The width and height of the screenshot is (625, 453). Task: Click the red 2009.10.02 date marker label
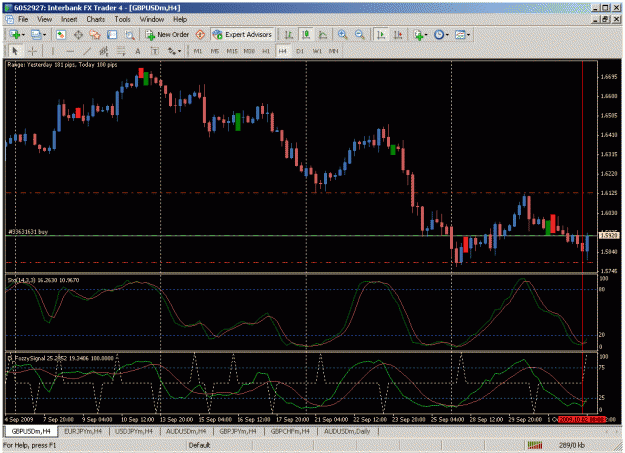point(581,419)
